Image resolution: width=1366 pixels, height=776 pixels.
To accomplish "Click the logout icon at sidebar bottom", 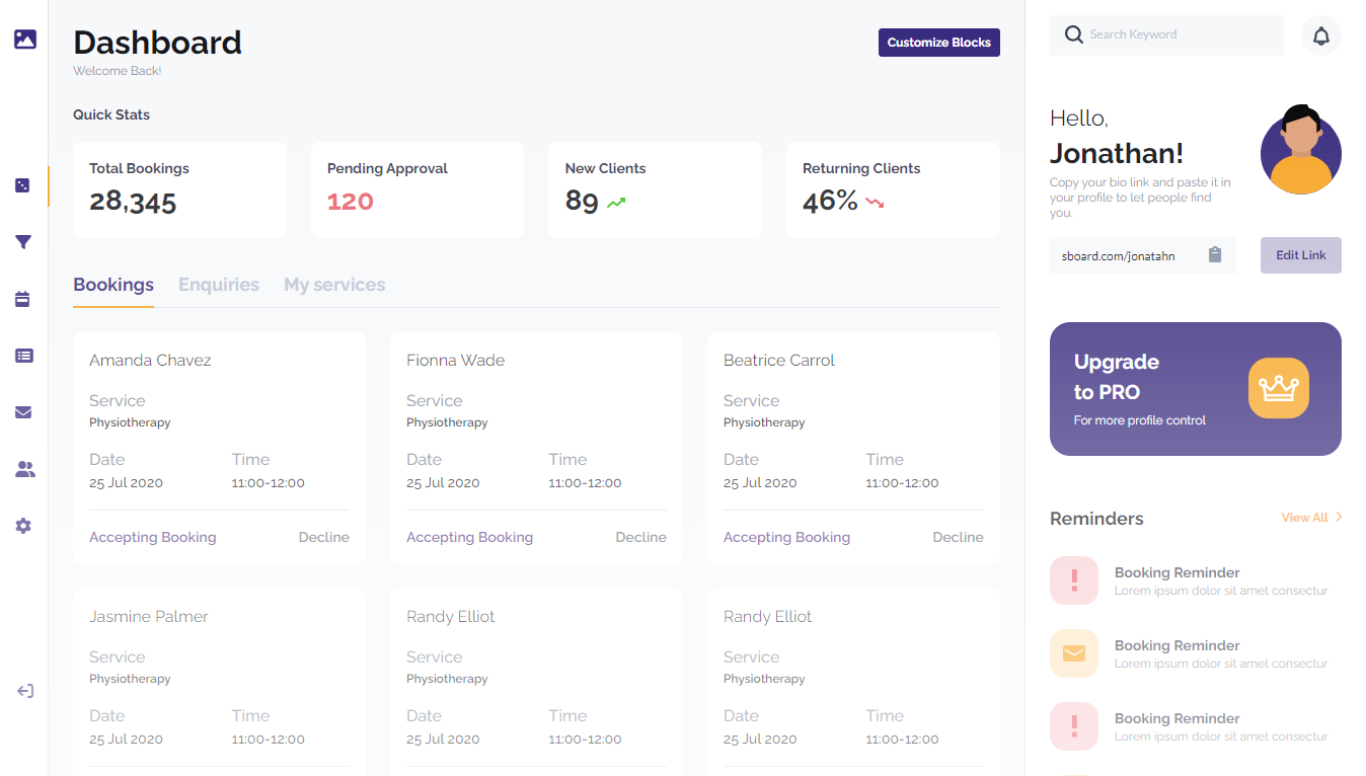I will (x=25, y=691).
